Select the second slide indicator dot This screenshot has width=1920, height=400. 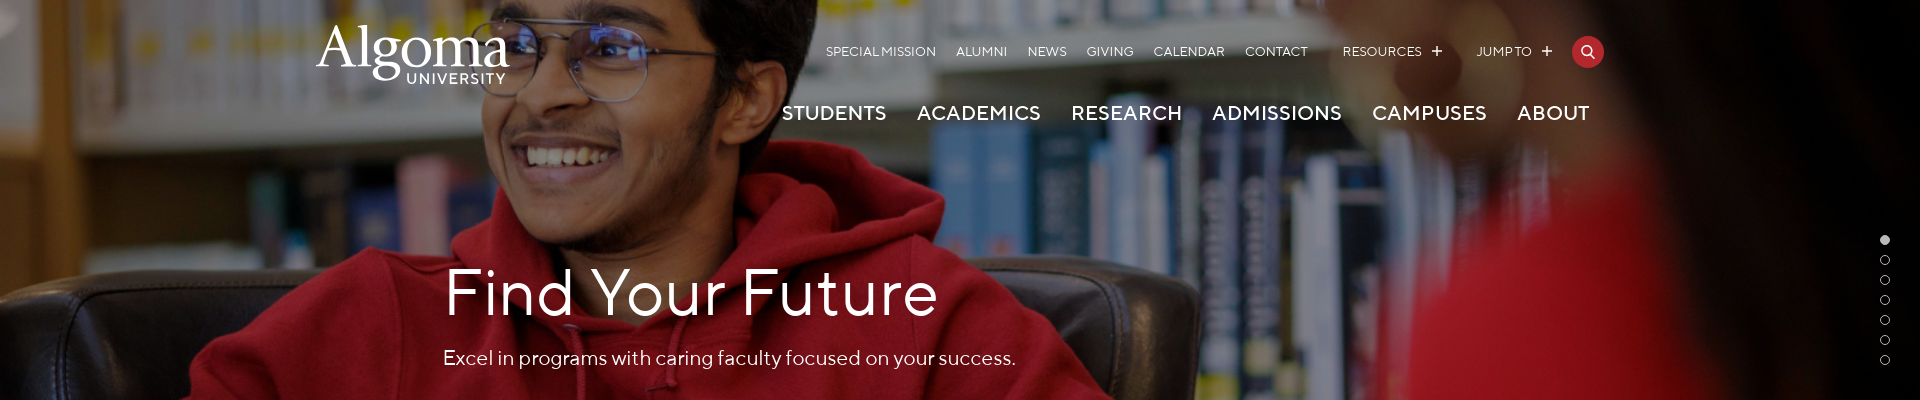[x=1885, y=260]
